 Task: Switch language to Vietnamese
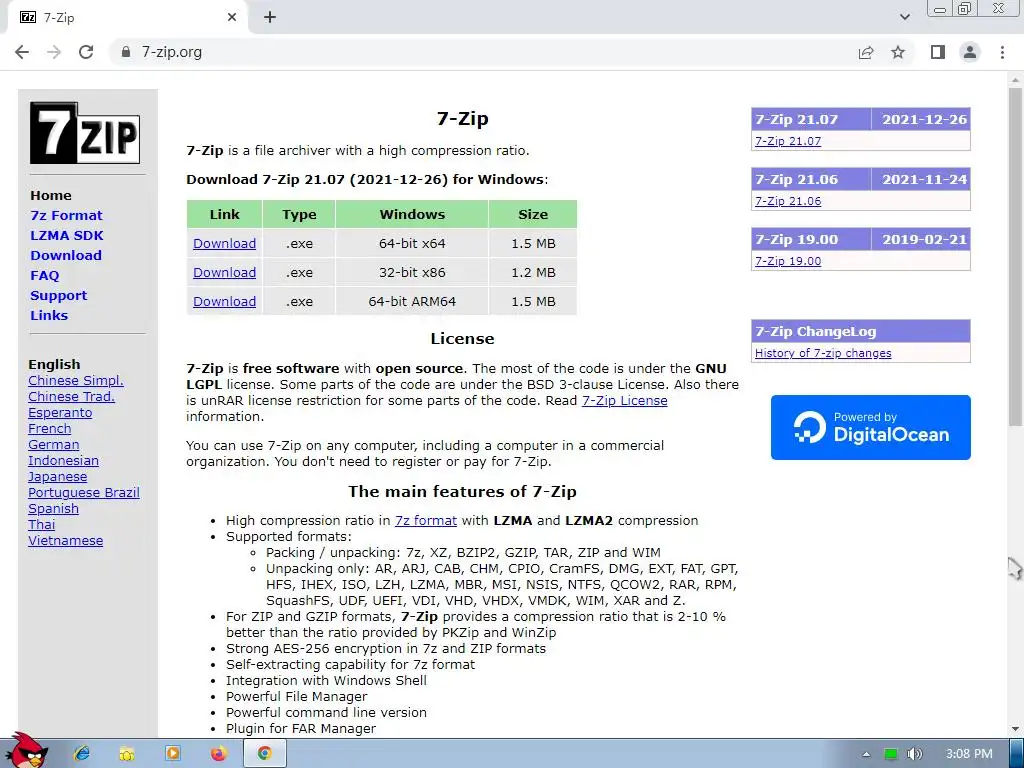(x=65, y=541)
